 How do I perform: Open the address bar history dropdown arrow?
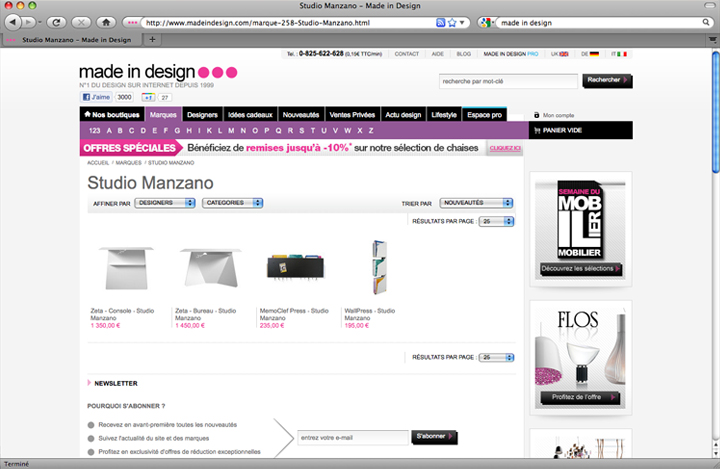click(462, 23)
